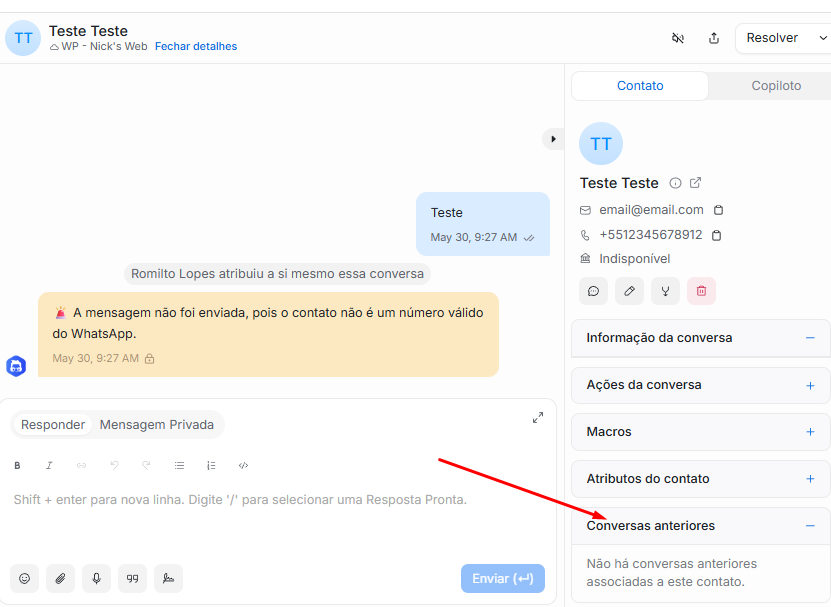Open the Resolver dropdown arrow
Screen dimensions: 831x607
(823, 38)
